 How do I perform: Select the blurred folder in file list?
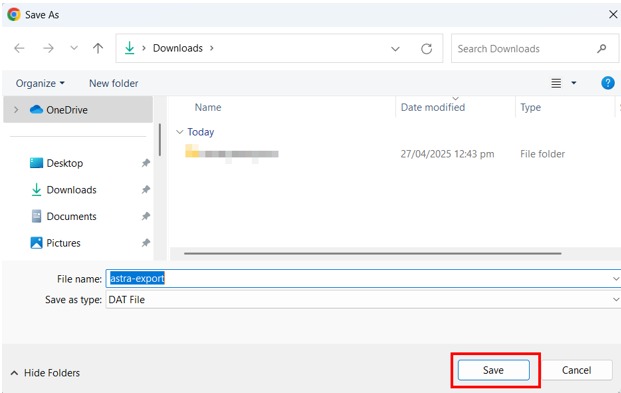(x=232, y=154)
